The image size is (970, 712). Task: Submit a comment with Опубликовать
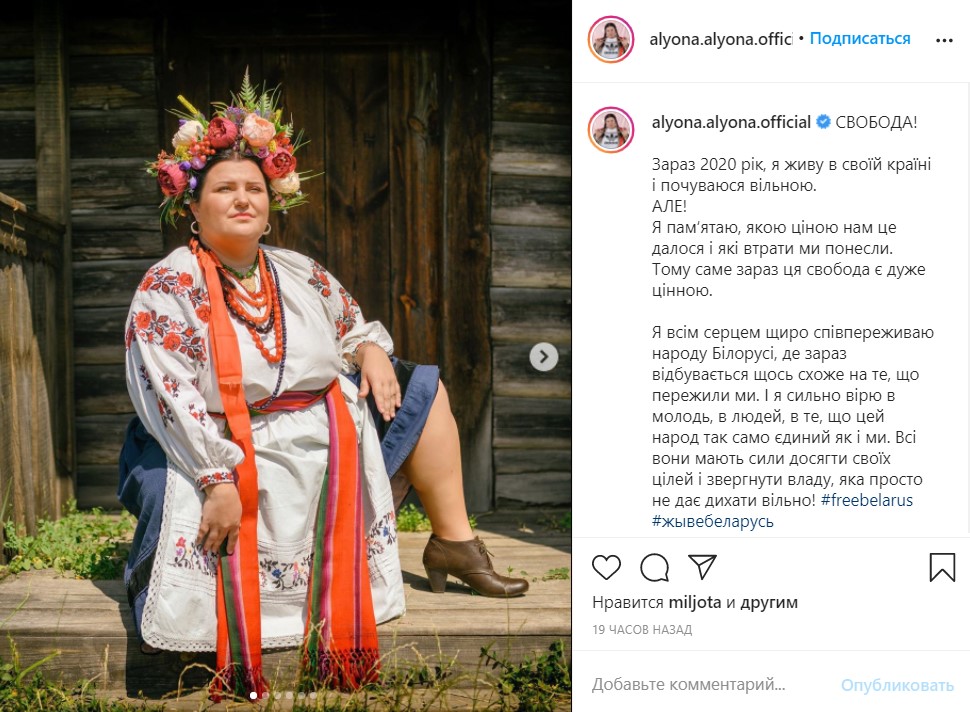tap(897, 685)
